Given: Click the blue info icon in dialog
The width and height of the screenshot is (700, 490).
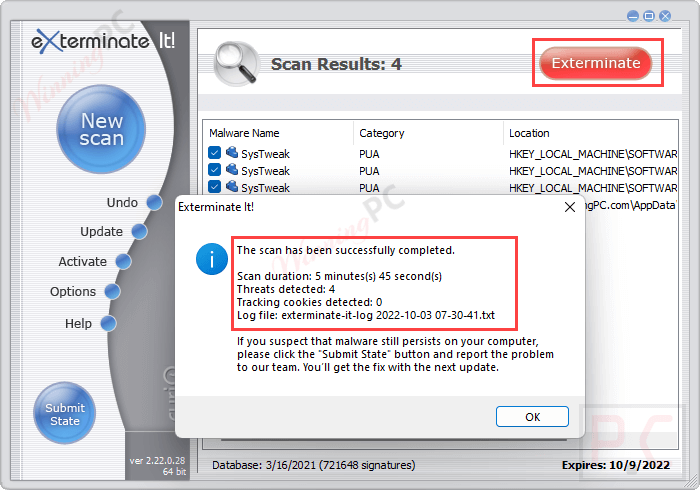Looking at the screenshot, I should [212, 259].
